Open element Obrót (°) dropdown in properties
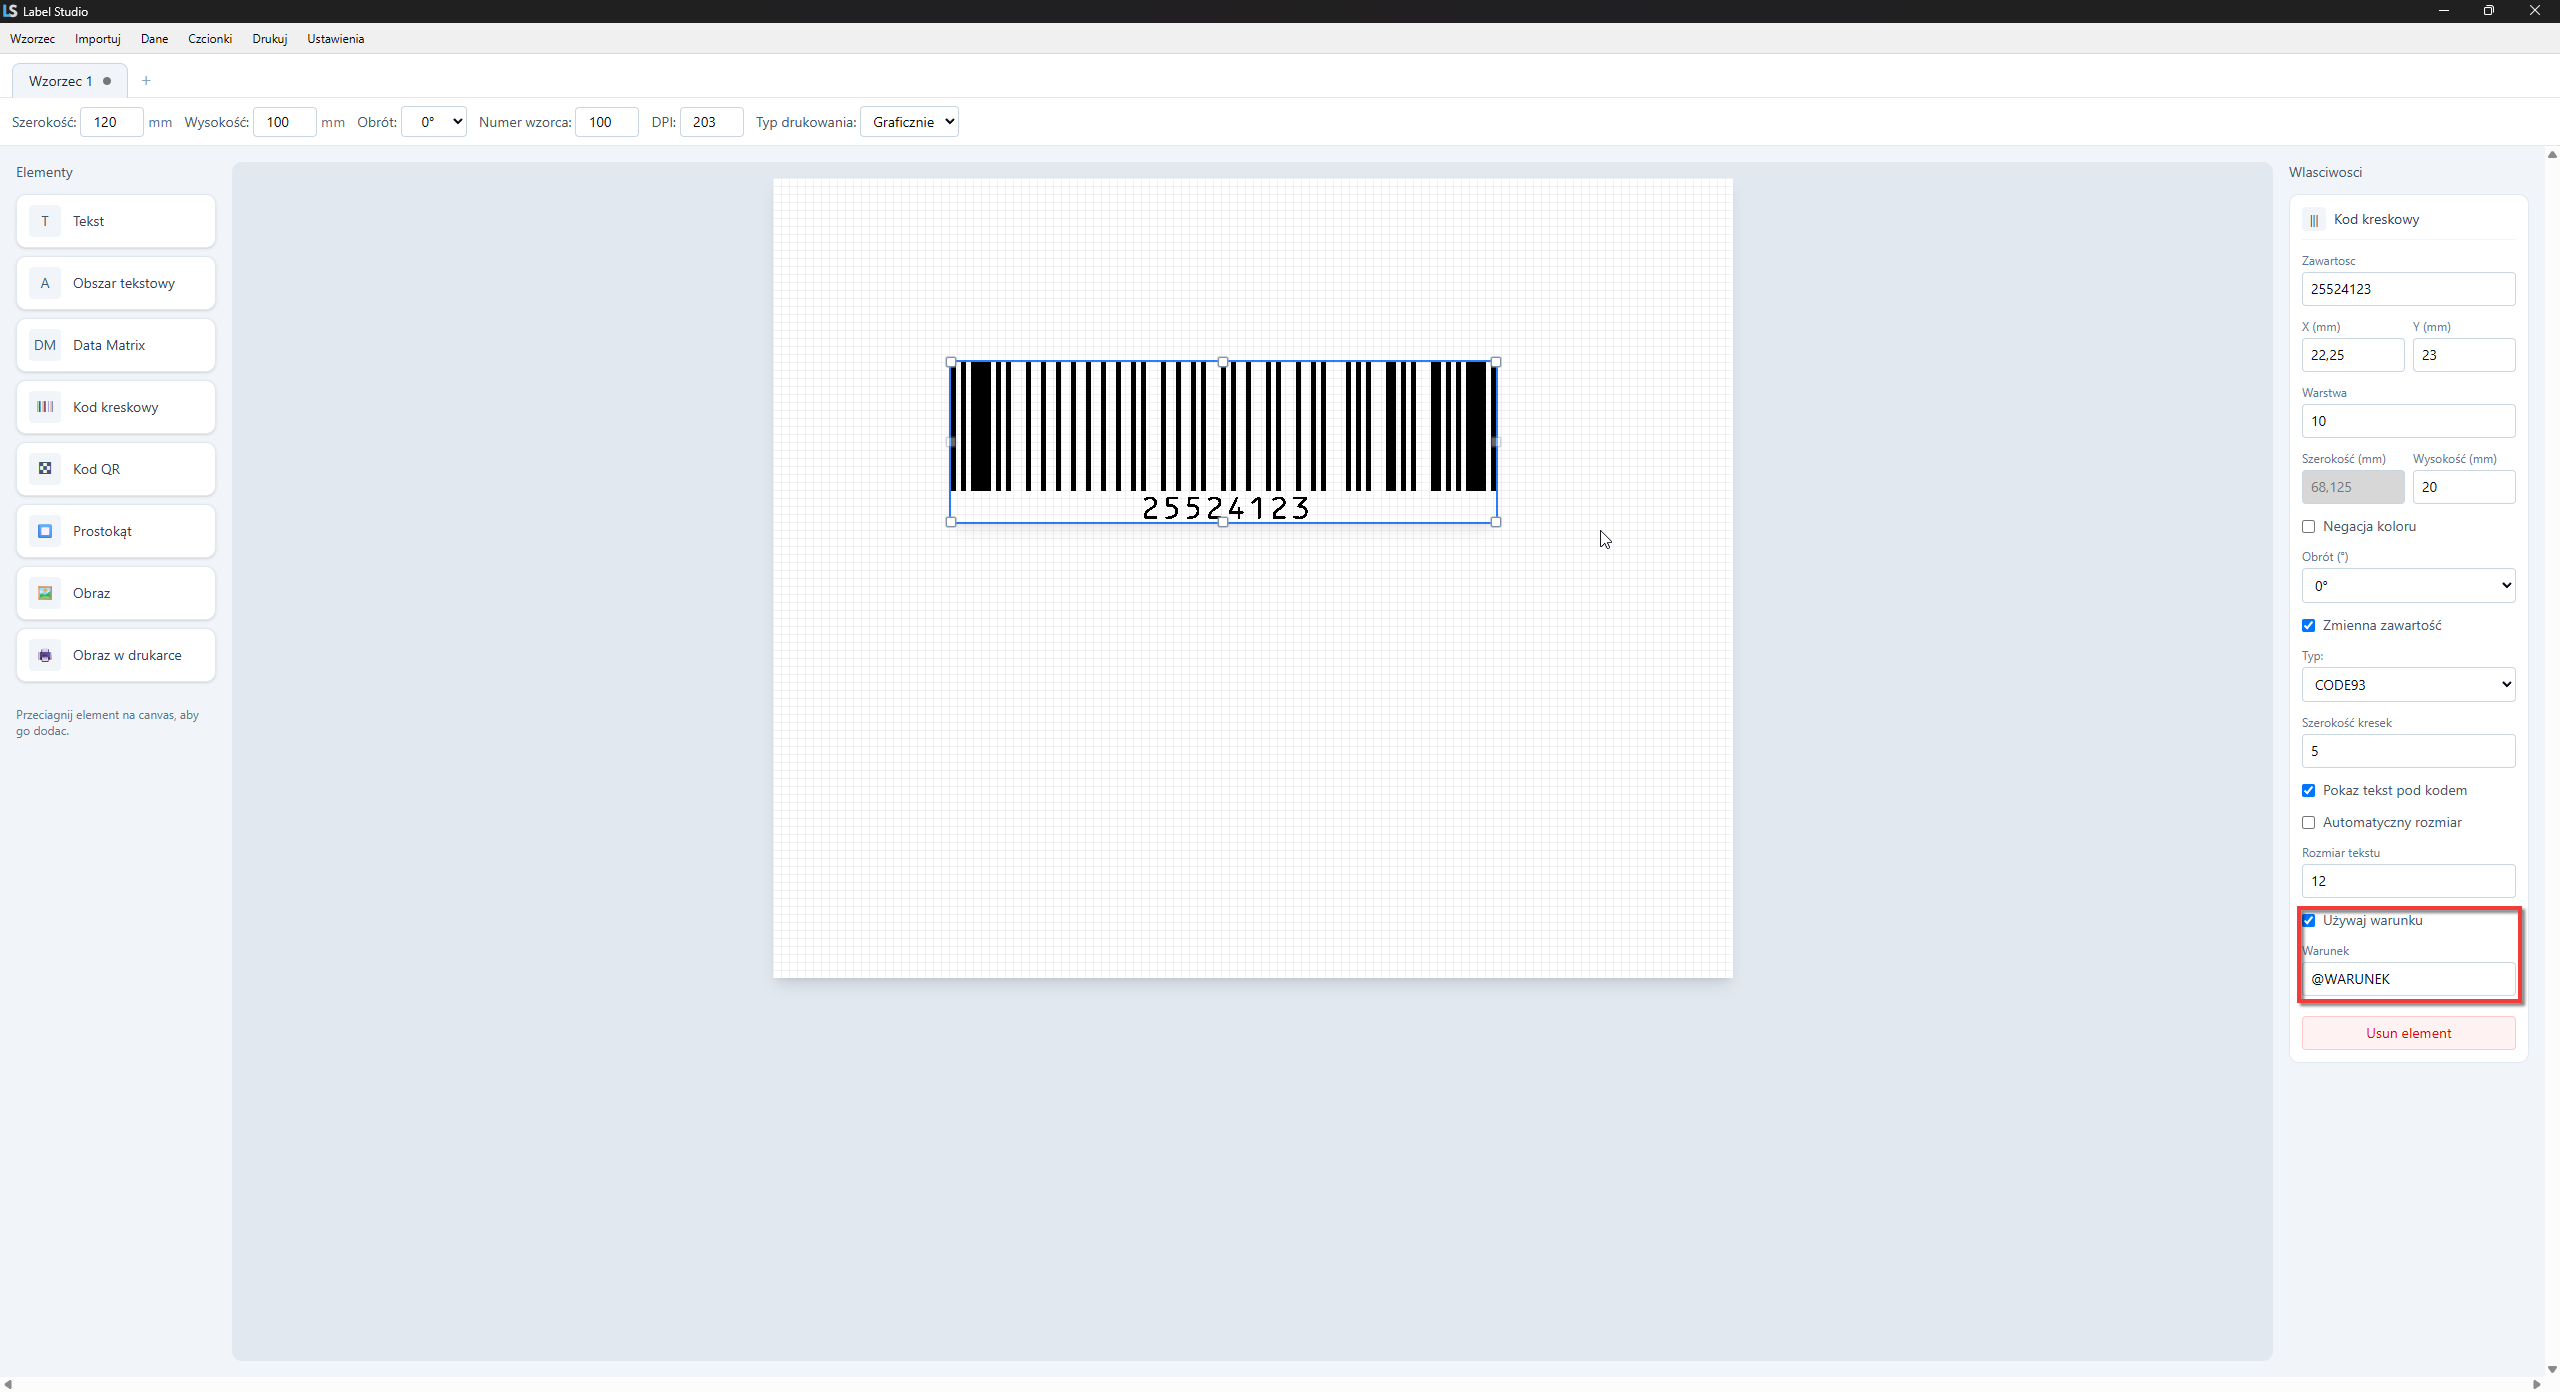The image size is (2560, 1392). 2408,586
